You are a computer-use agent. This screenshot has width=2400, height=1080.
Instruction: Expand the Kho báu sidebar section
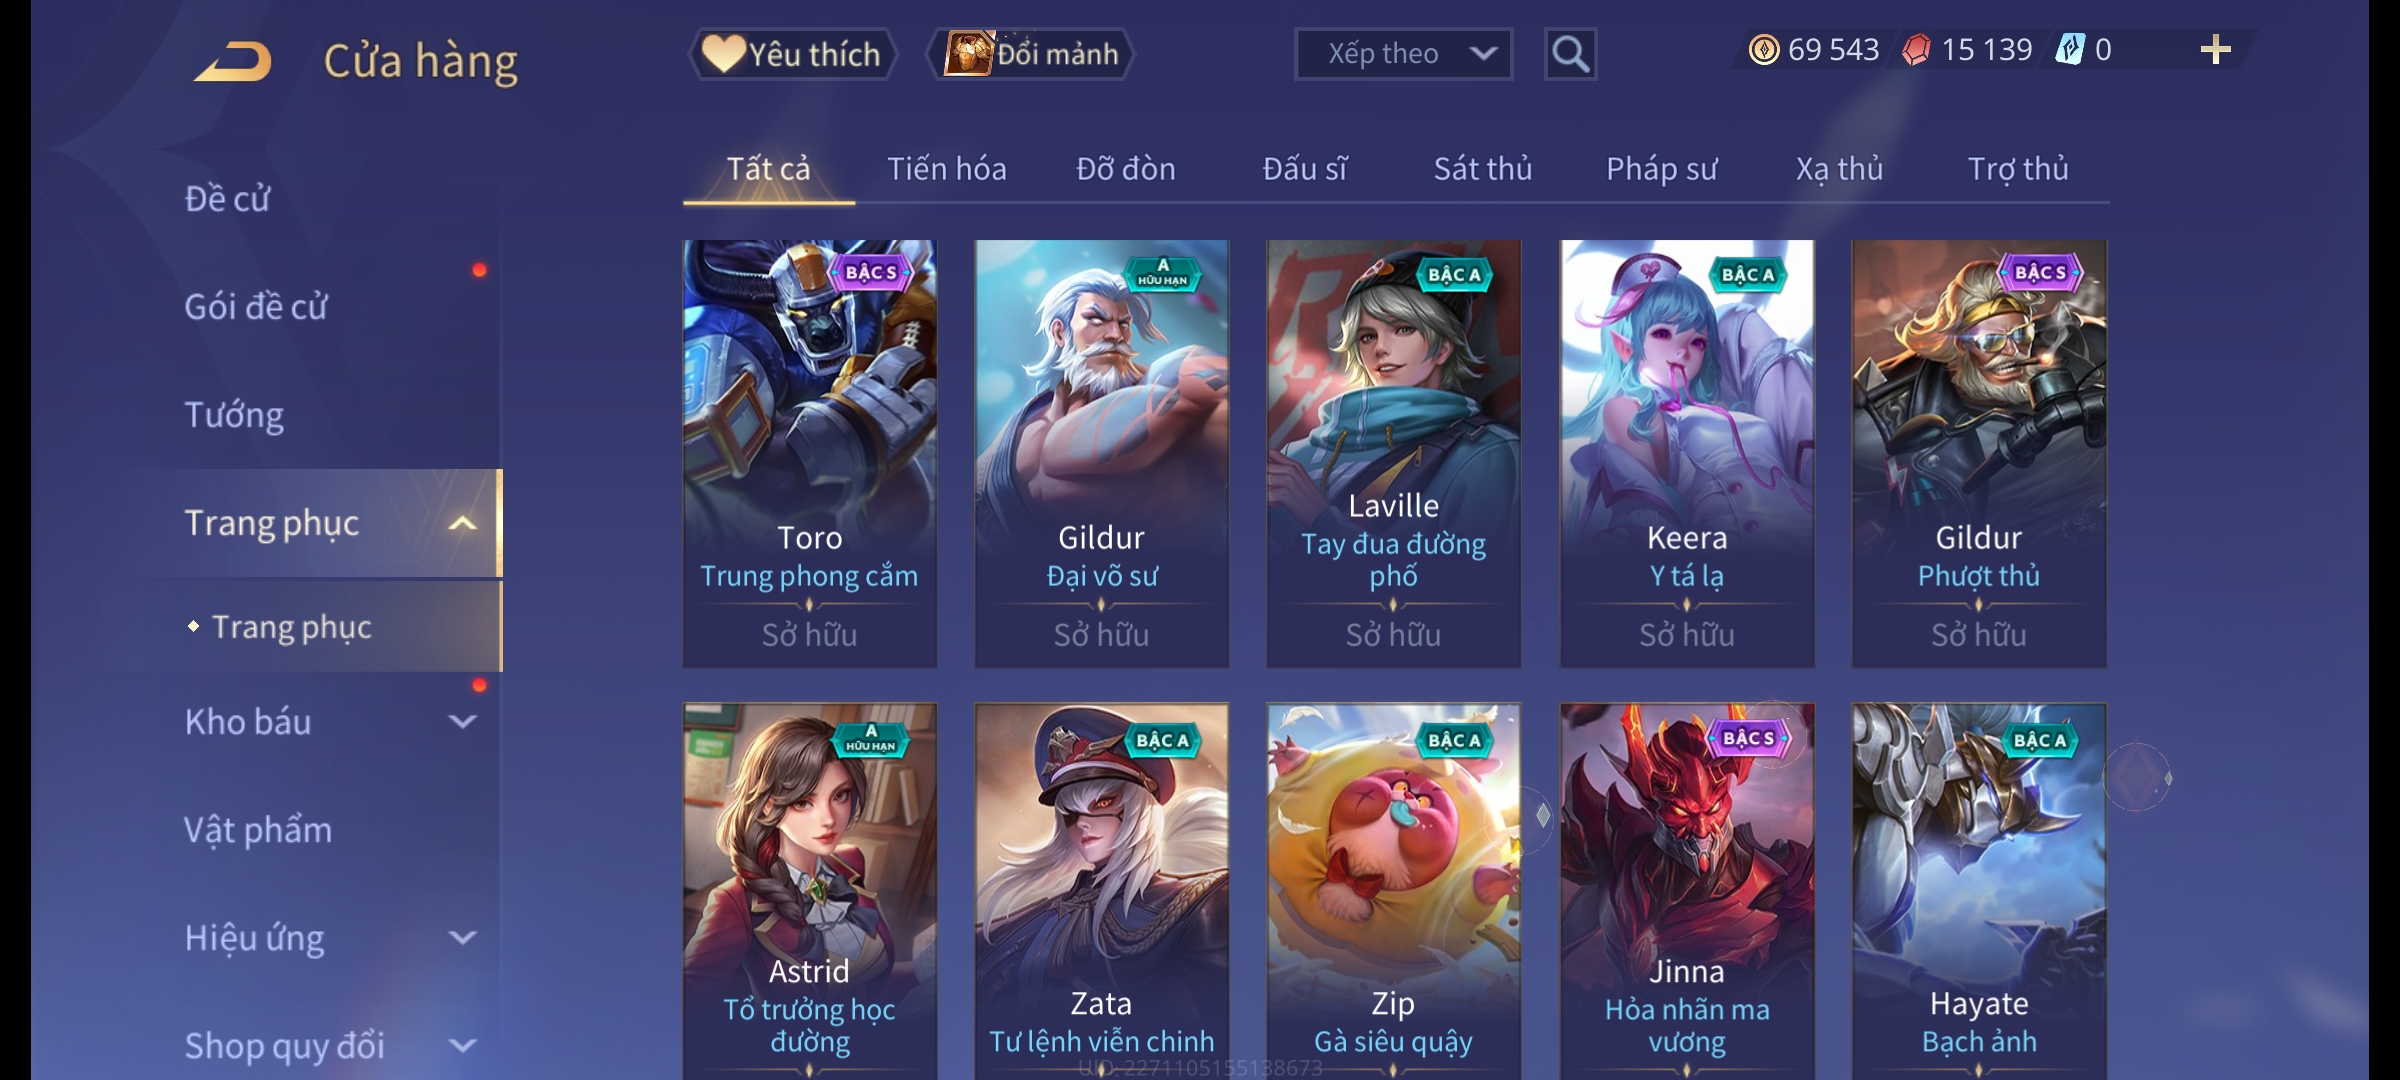462,721
